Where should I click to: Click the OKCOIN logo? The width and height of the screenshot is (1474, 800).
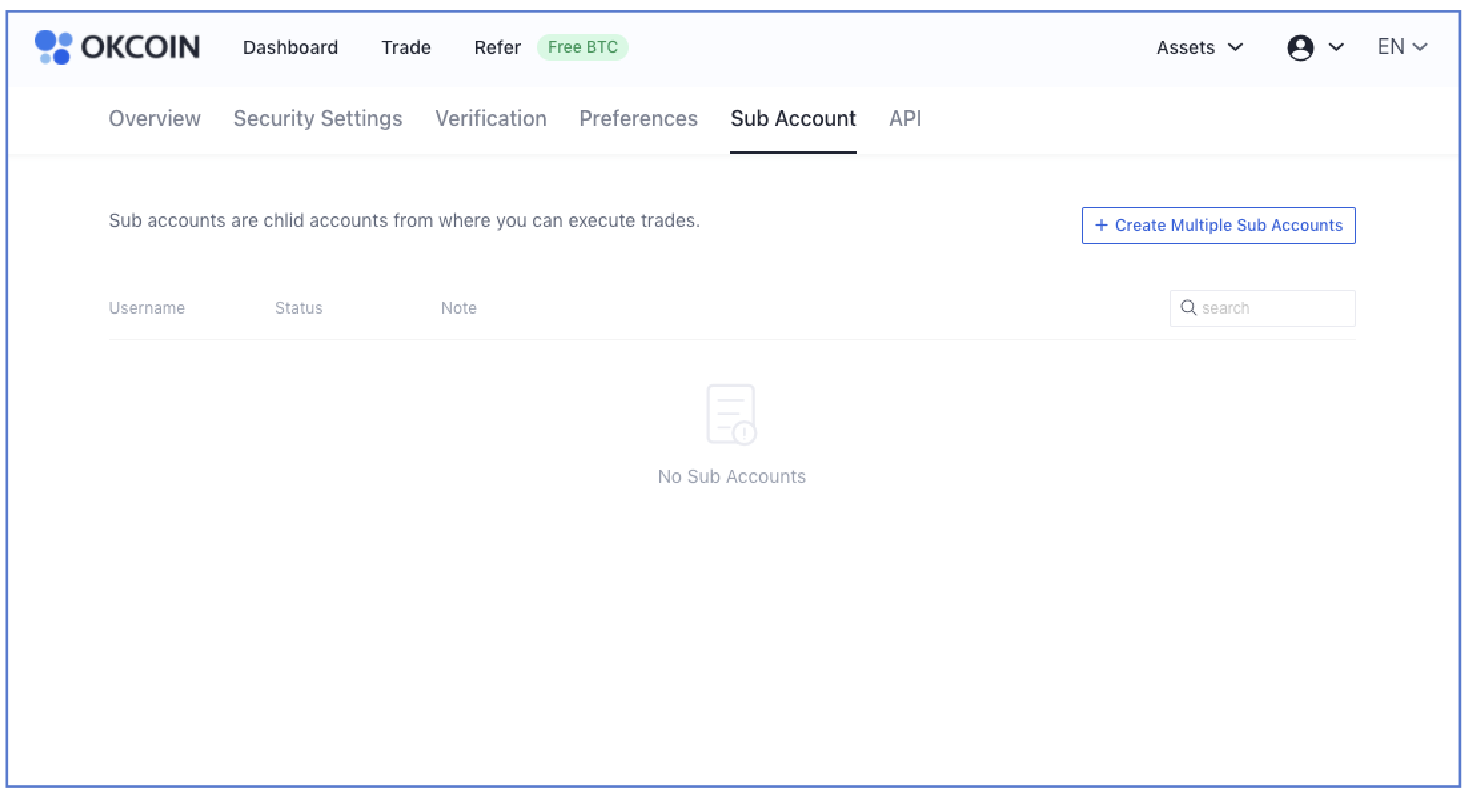pyautogui.click(x=118, y=47)
